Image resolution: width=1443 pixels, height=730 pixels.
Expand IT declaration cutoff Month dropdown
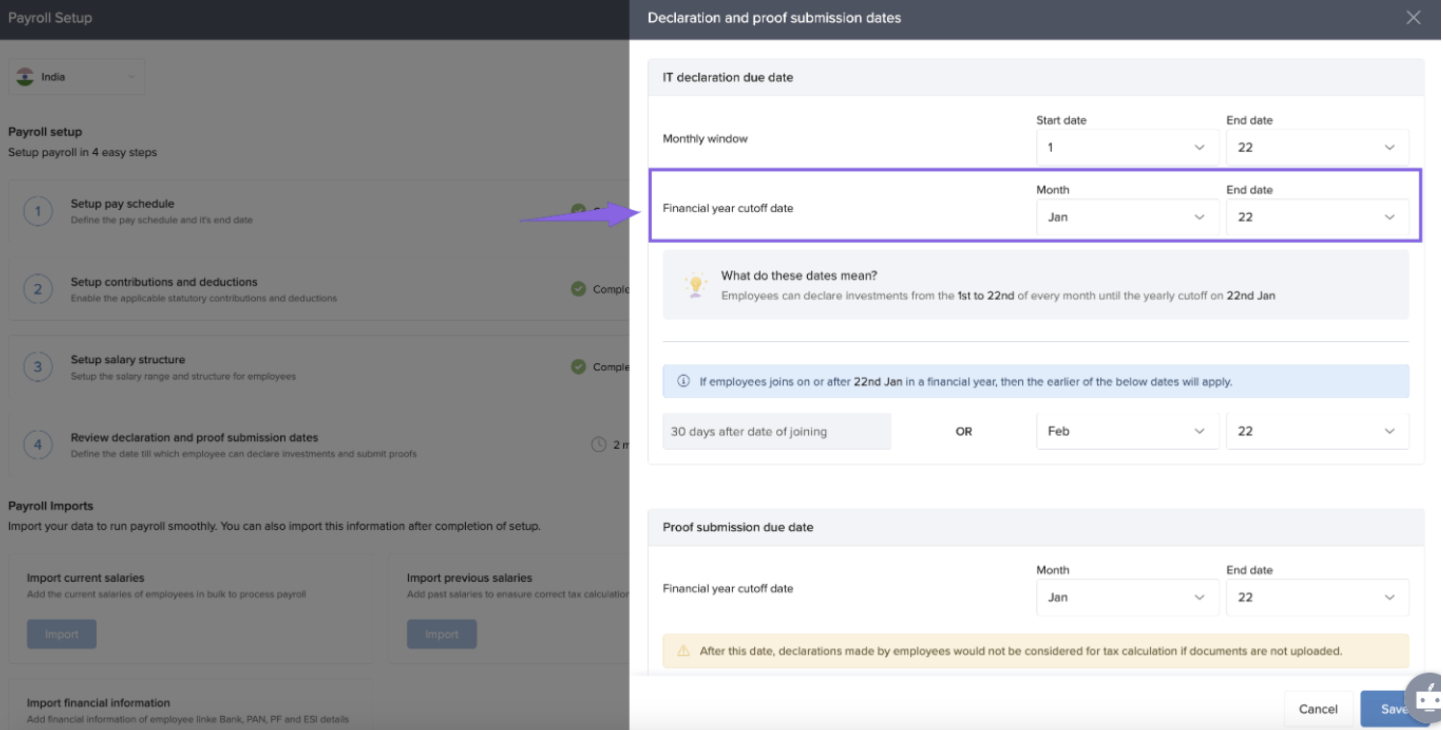[x=1127, y=217]
